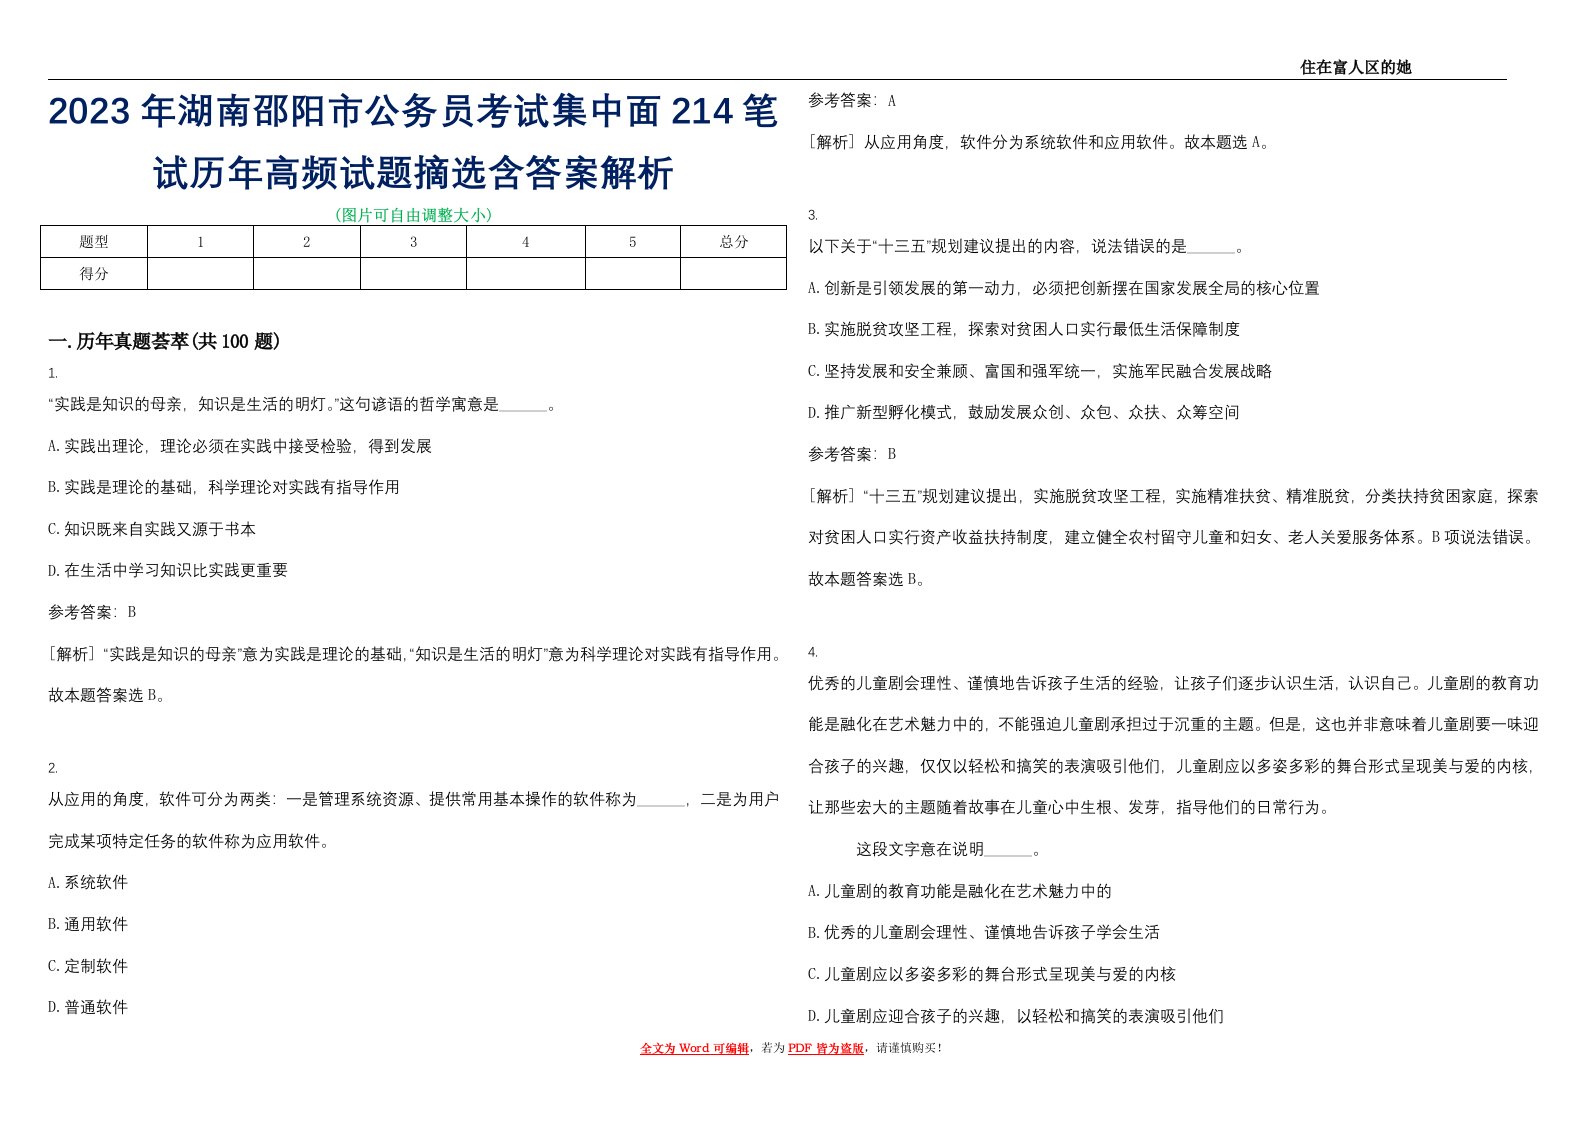Click question 2 stem about 软件可分为两类
Screen dimensions: 1587x1122
point(413,820)
